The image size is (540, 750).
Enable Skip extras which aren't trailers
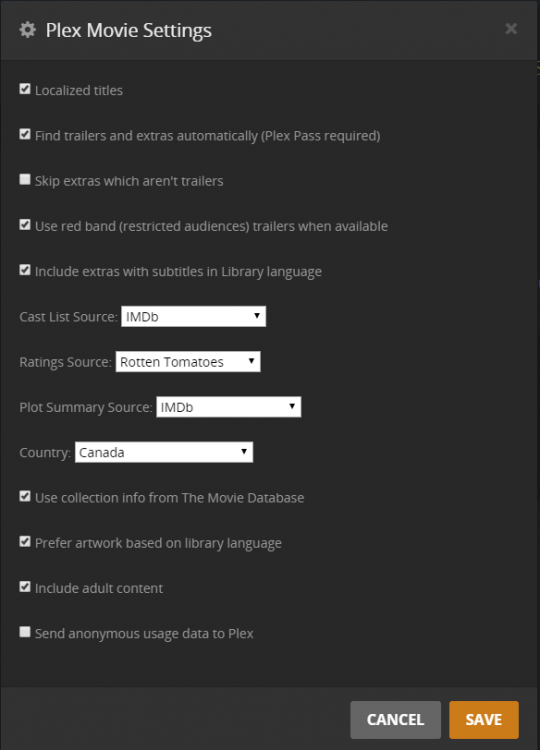pos(25,179)
